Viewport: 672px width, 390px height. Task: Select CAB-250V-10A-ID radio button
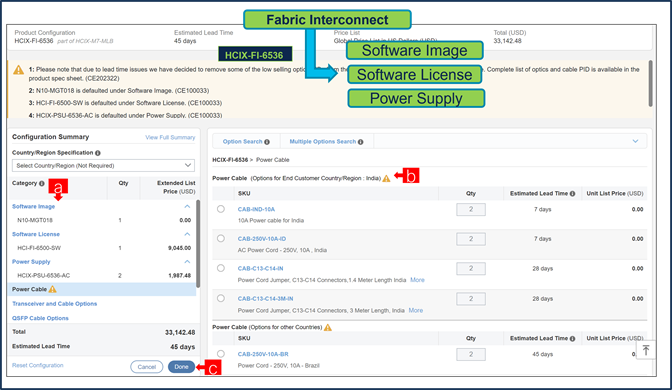[221, 238]
